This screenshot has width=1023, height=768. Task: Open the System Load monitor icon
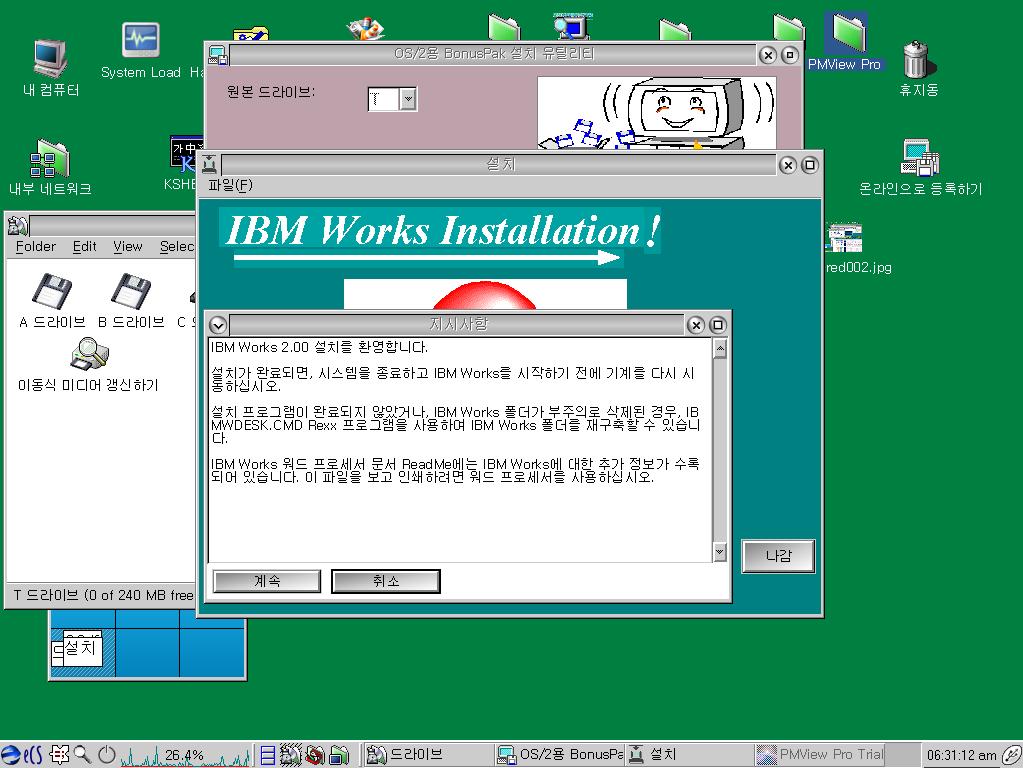141,51
